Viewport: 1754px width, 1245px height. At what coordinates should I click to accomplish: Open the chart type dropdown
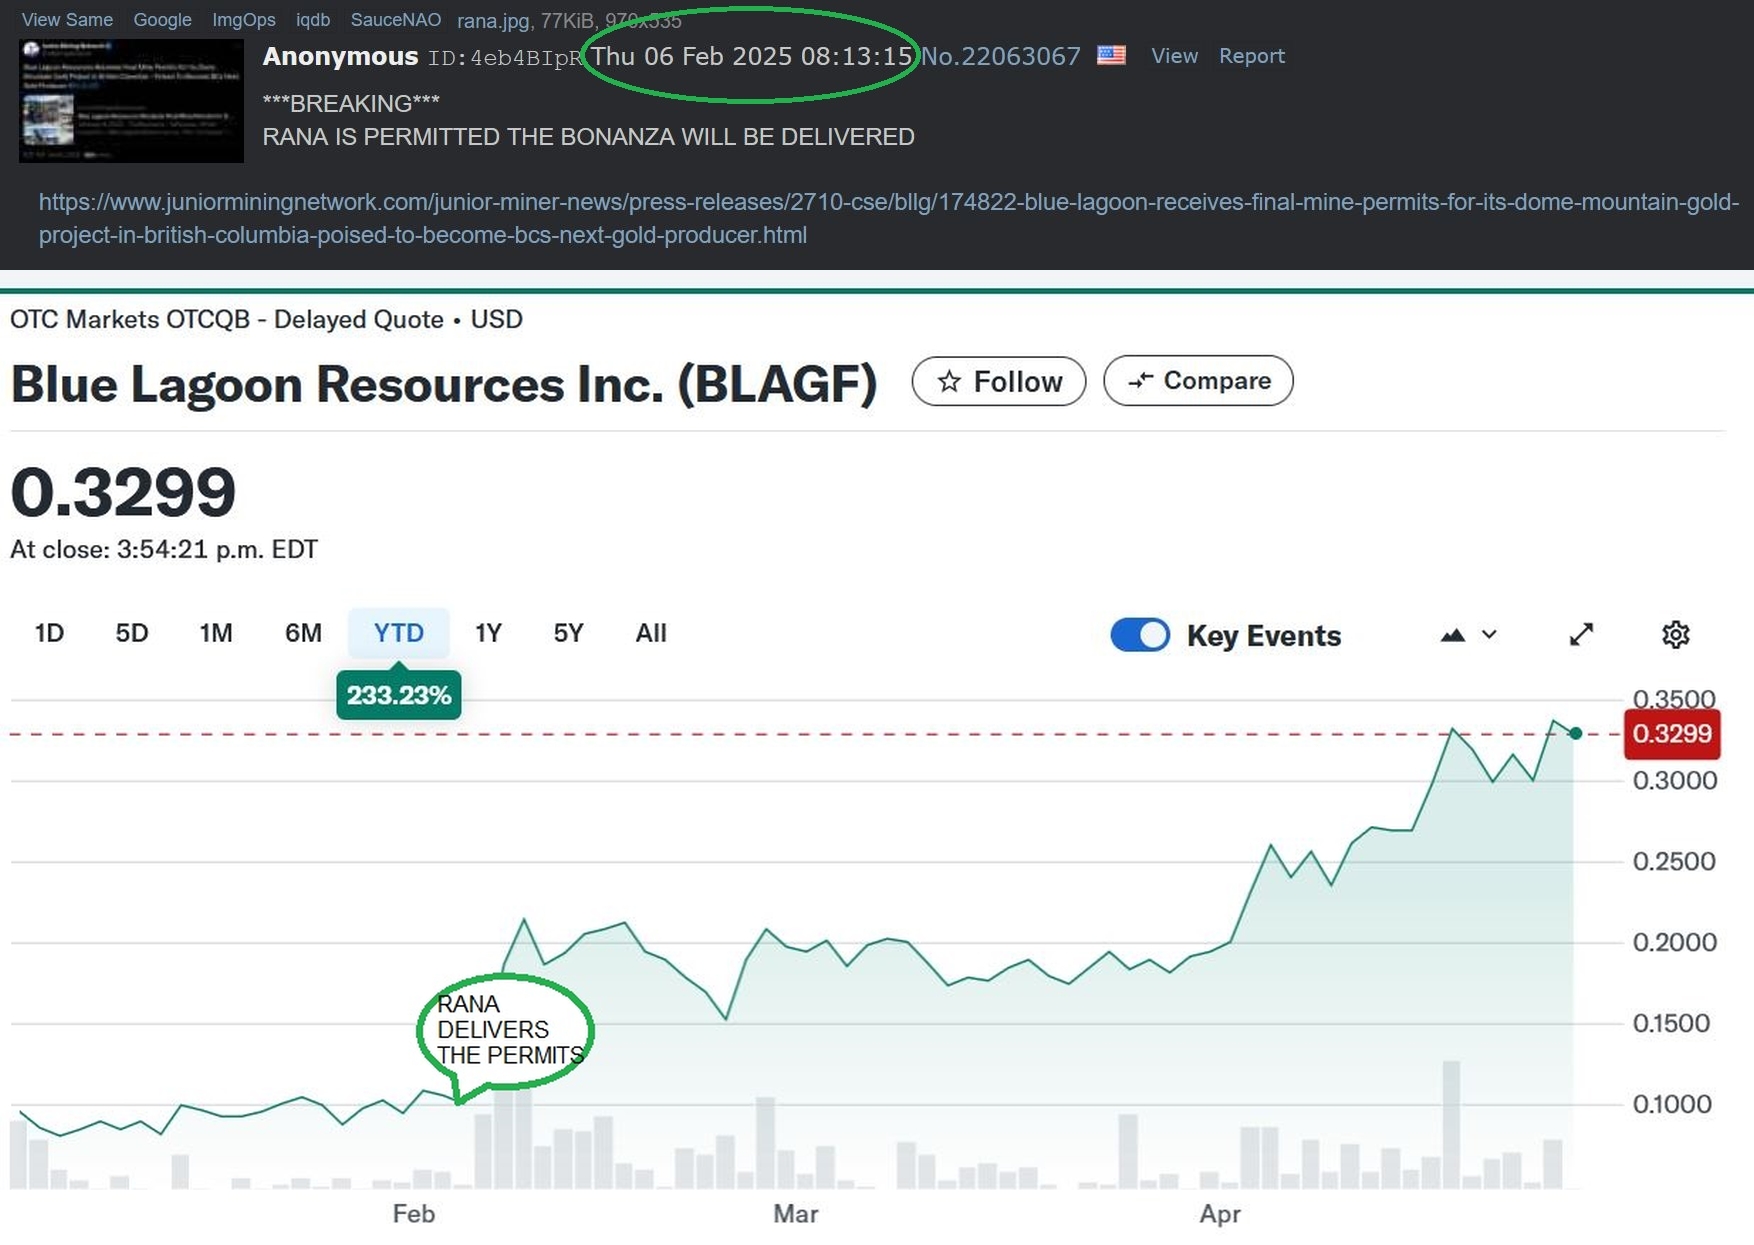pos(1468,634)
